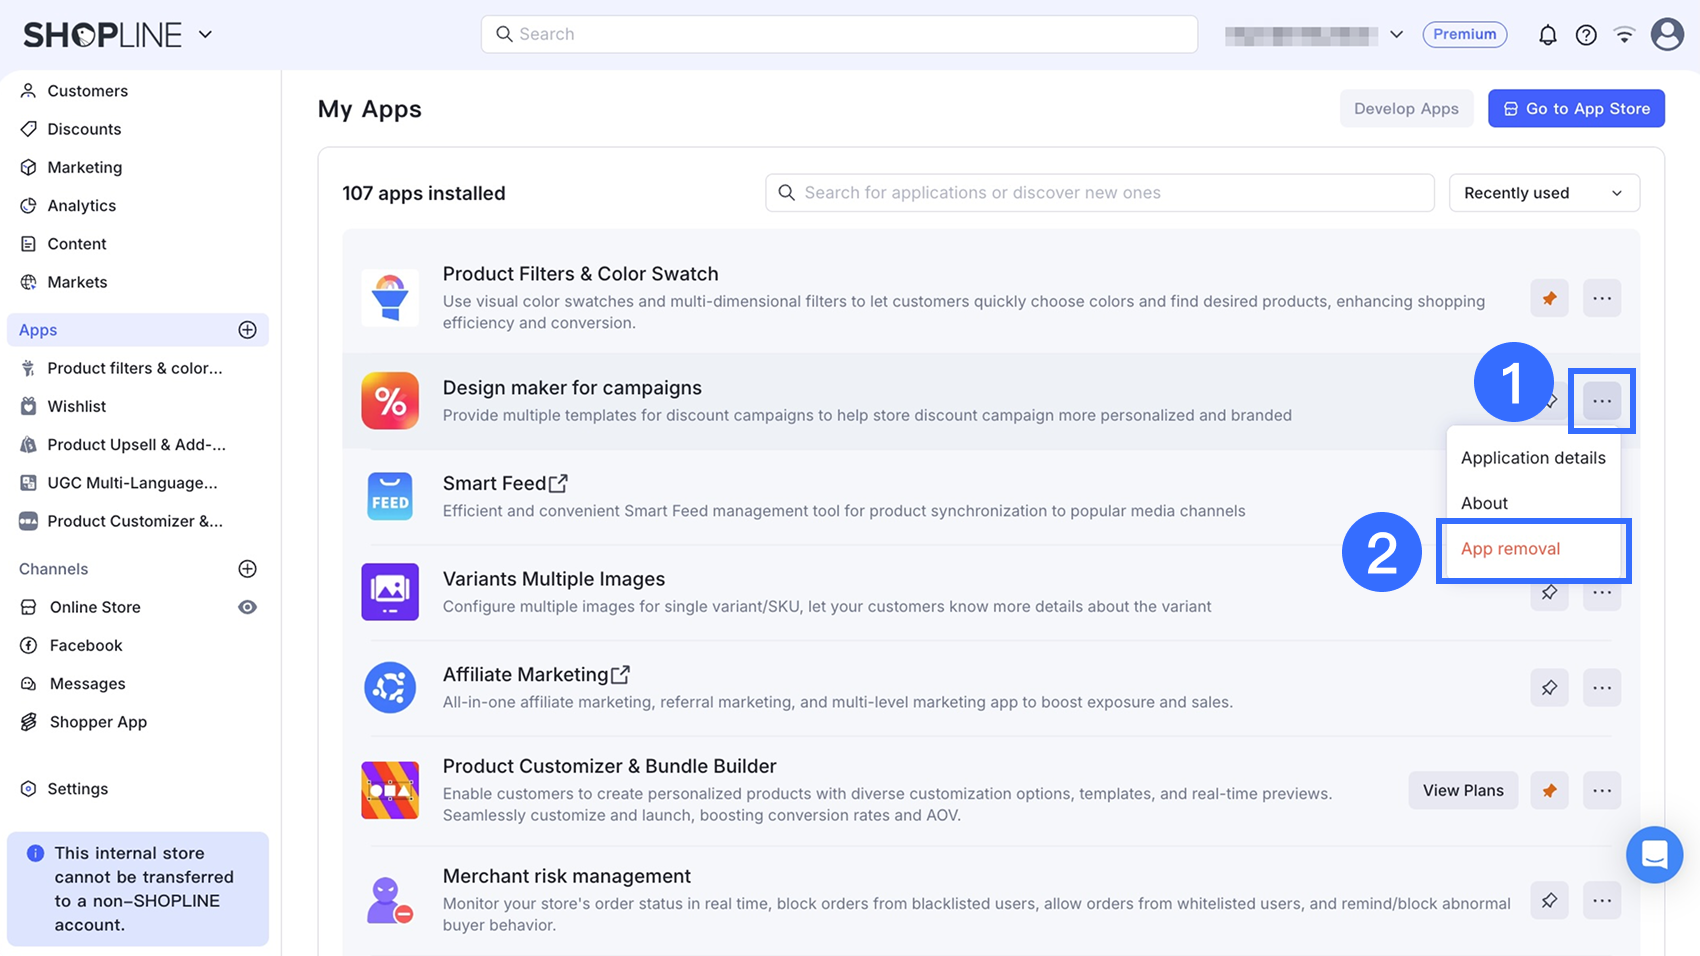
Task: Open the help question mark icon
Action: point(1586,35)
